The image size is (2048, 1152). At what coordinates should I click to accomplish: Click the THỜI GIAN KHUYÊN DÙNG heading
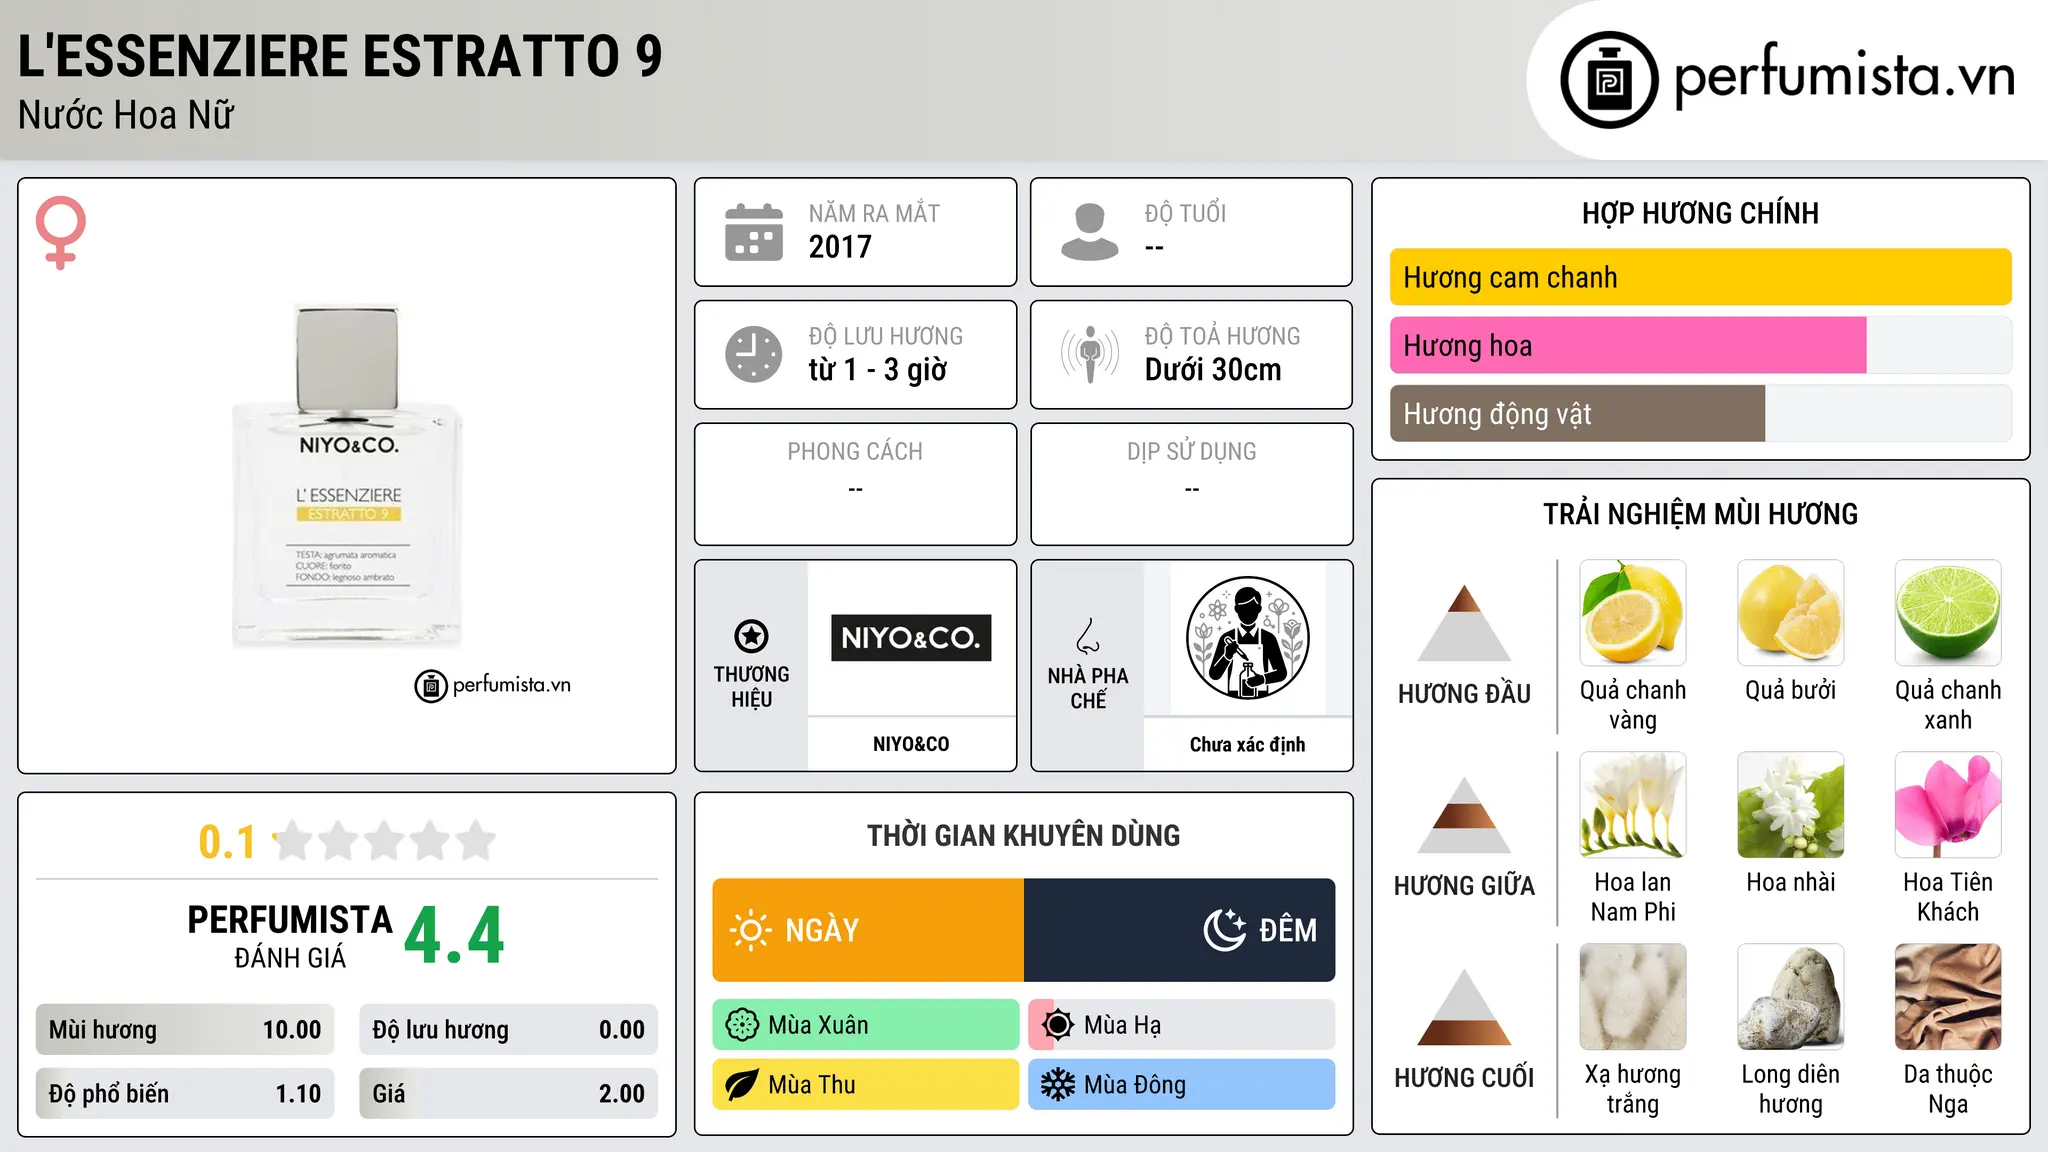click(1023, 836)
